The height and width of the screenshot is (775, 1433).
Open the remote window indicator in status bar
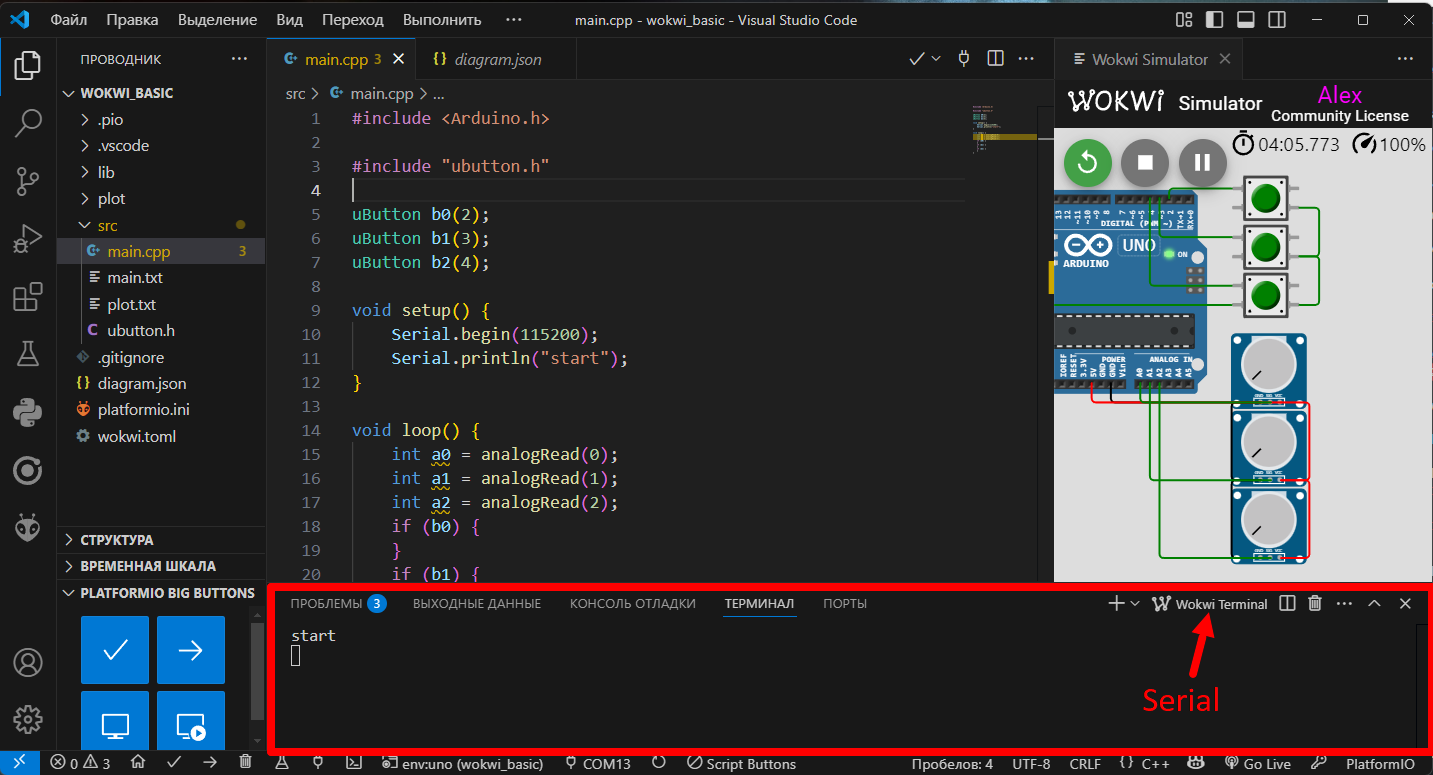pos(19,763)
